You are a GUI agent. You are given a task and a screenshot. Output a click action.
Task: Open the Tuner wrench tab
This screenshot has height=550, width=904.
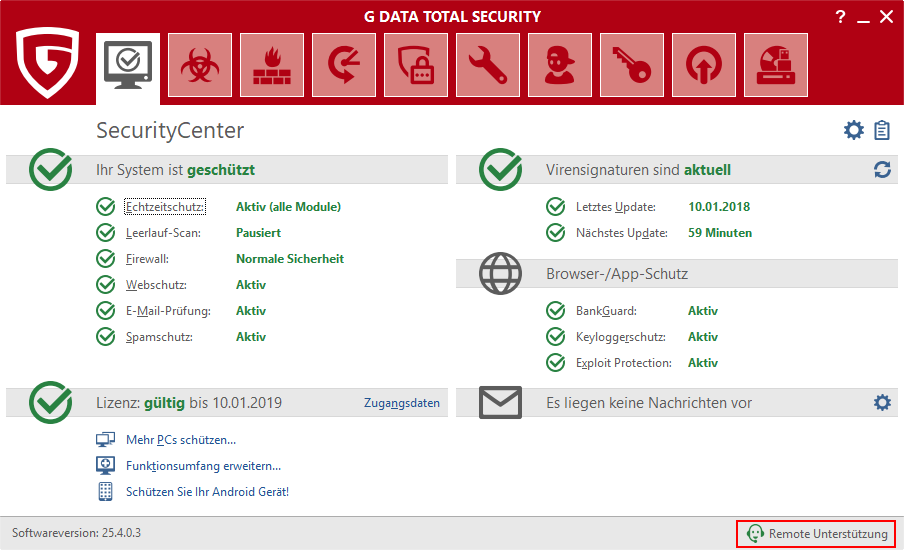(x=488, y=65)
